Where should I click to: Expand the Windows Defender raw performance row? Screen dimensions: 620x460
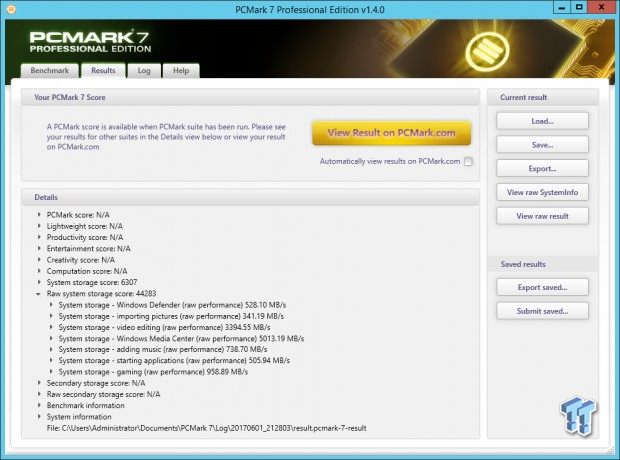pos(51,305)
